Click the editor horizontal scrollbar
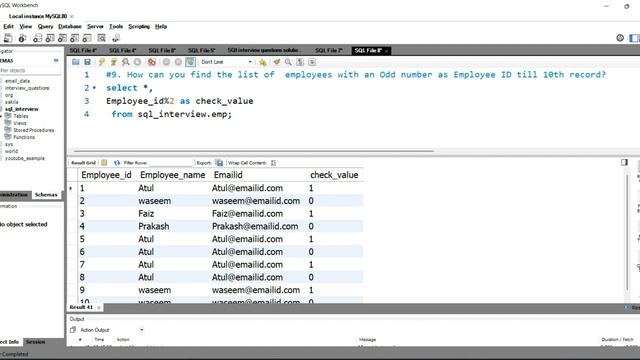Screen dimensions: 640x360 tap(253, 151)
